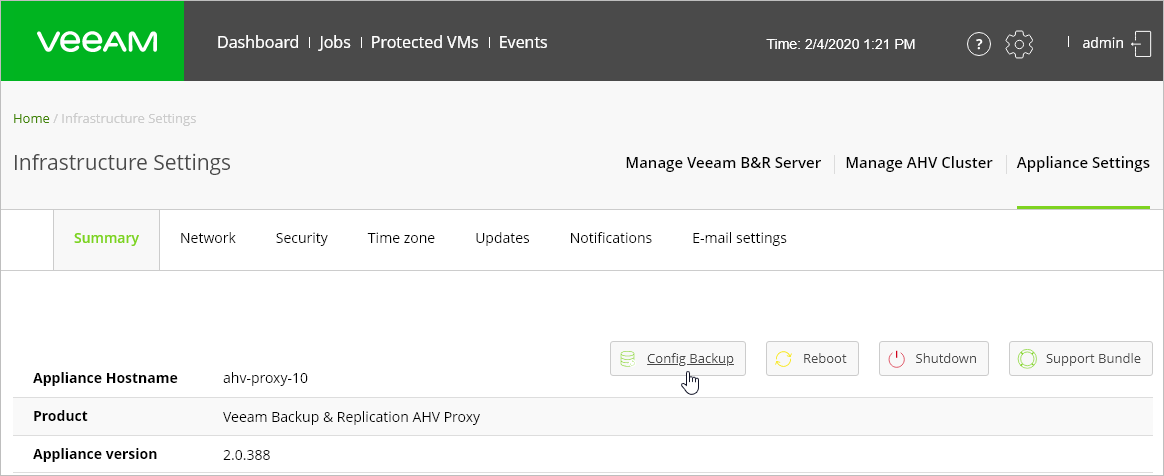Click the Reboot button label
Viewport: 1164px width, 476px height.
tap(824, 359)
